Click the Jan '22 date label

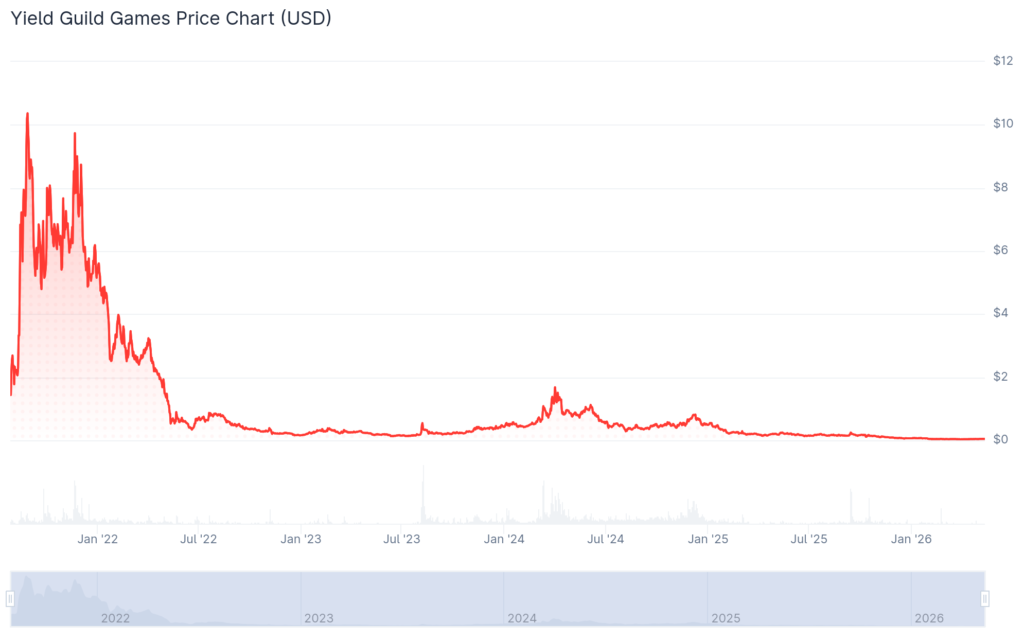[x=97, y=539]
